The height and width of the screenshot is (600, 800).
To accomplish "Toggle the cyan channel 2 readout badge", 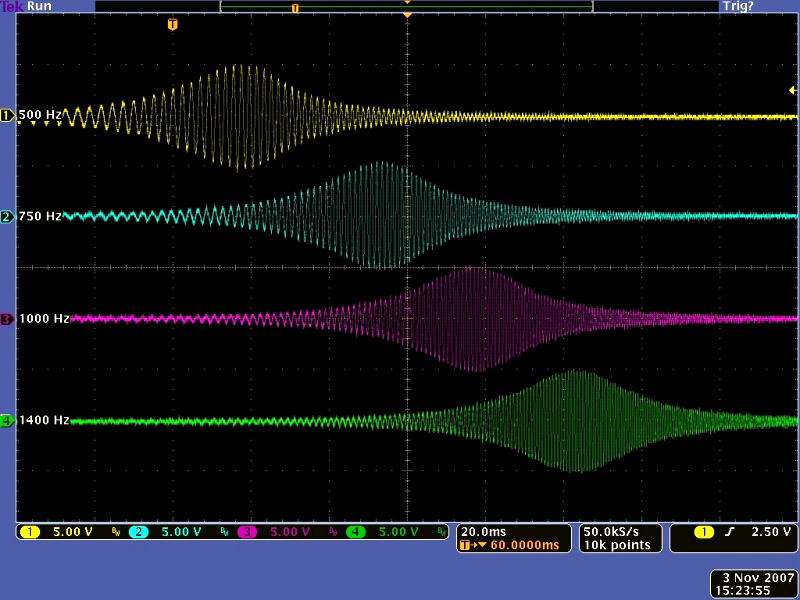I will 138,532.
